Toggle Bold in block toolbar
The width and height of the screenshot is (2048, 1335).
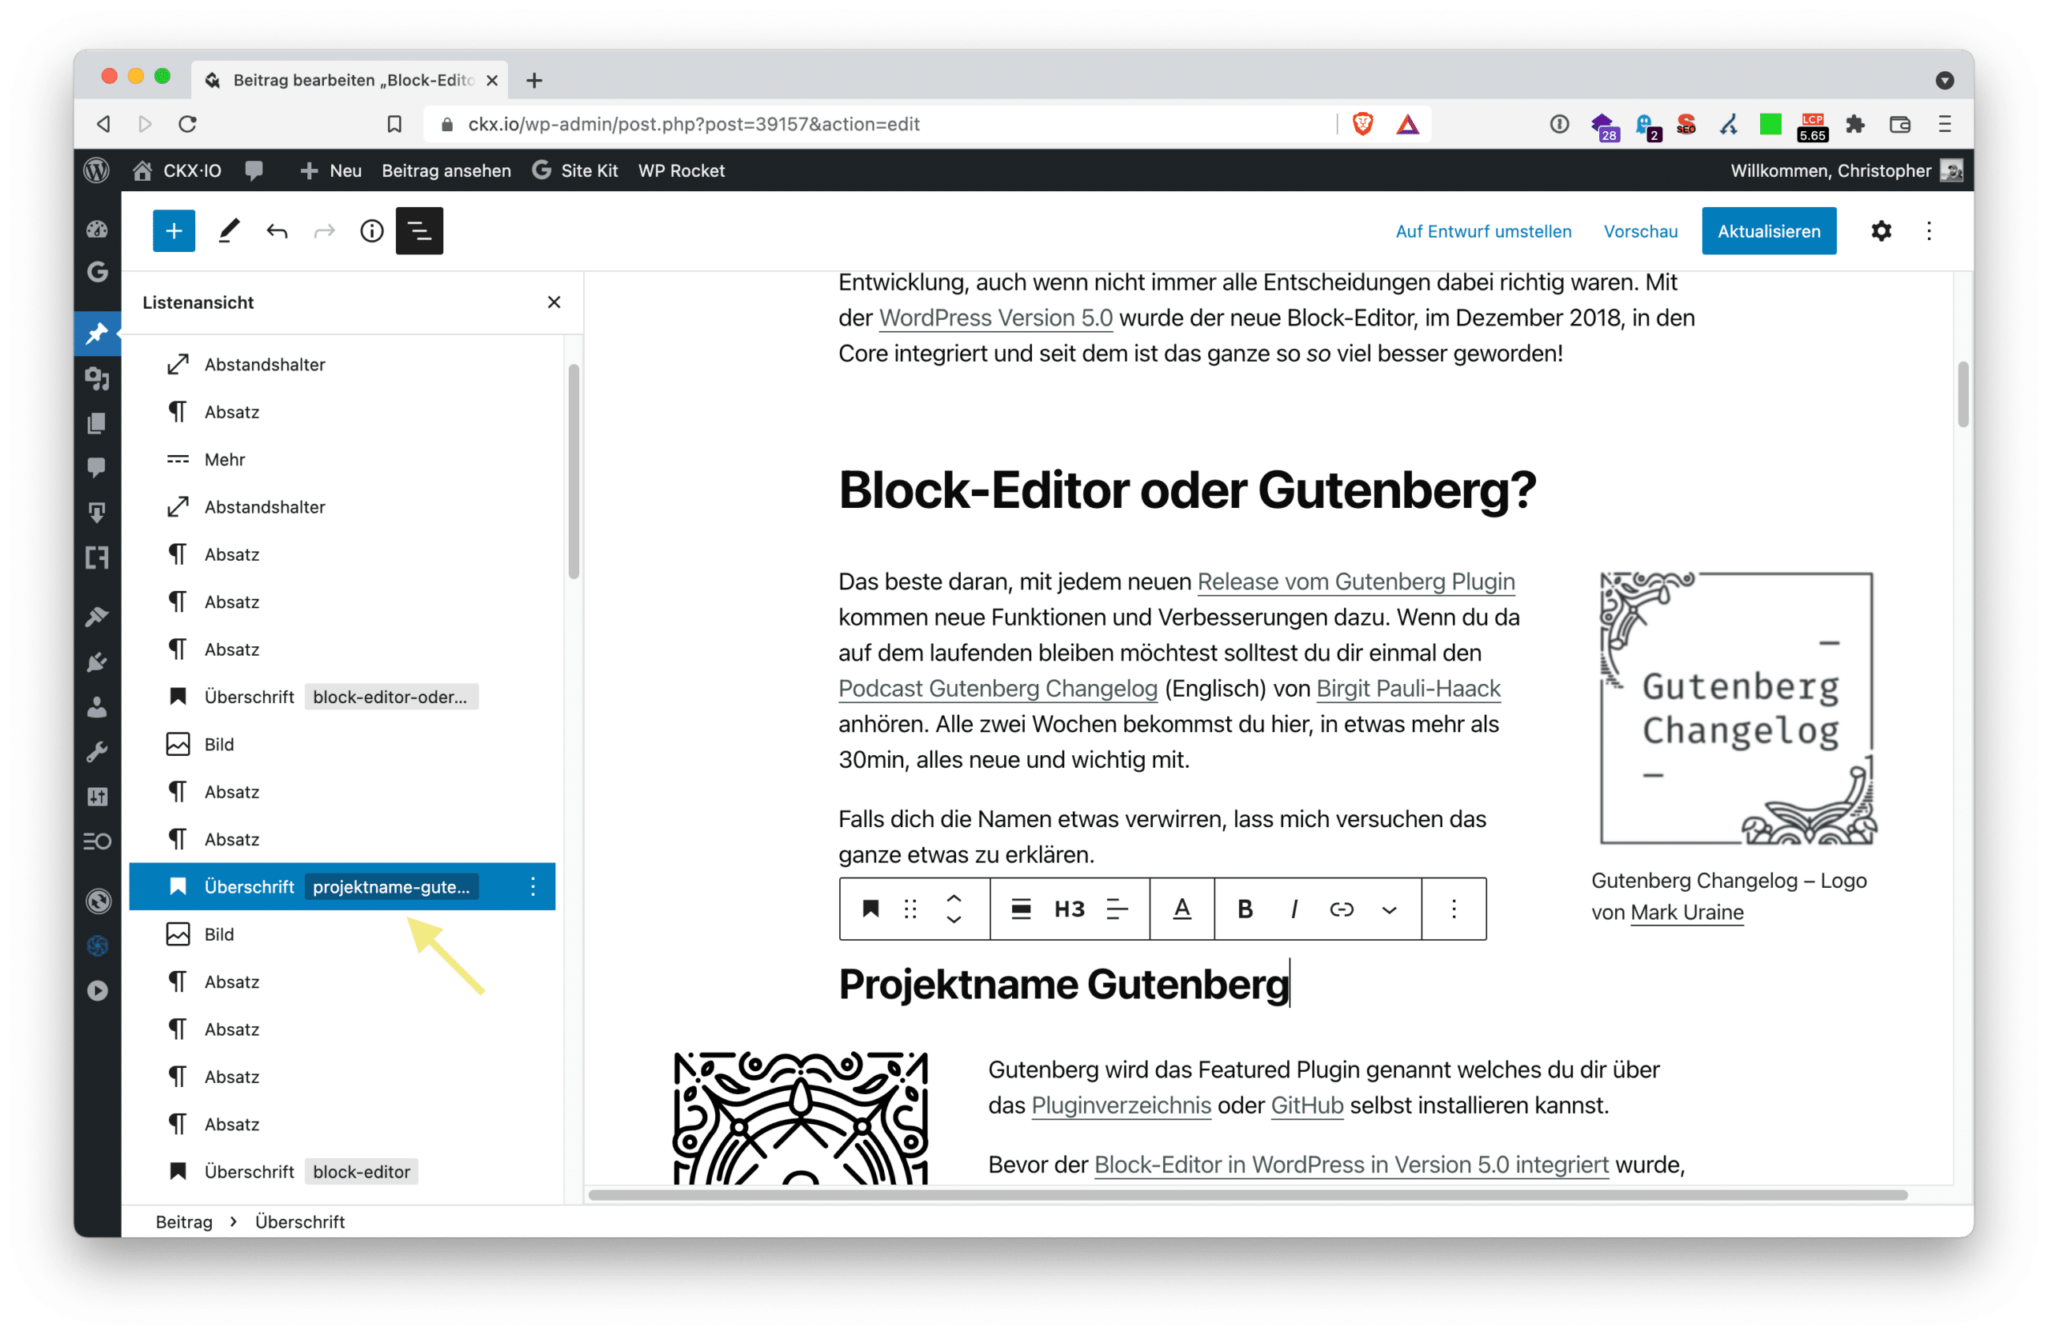[1244, 908]
